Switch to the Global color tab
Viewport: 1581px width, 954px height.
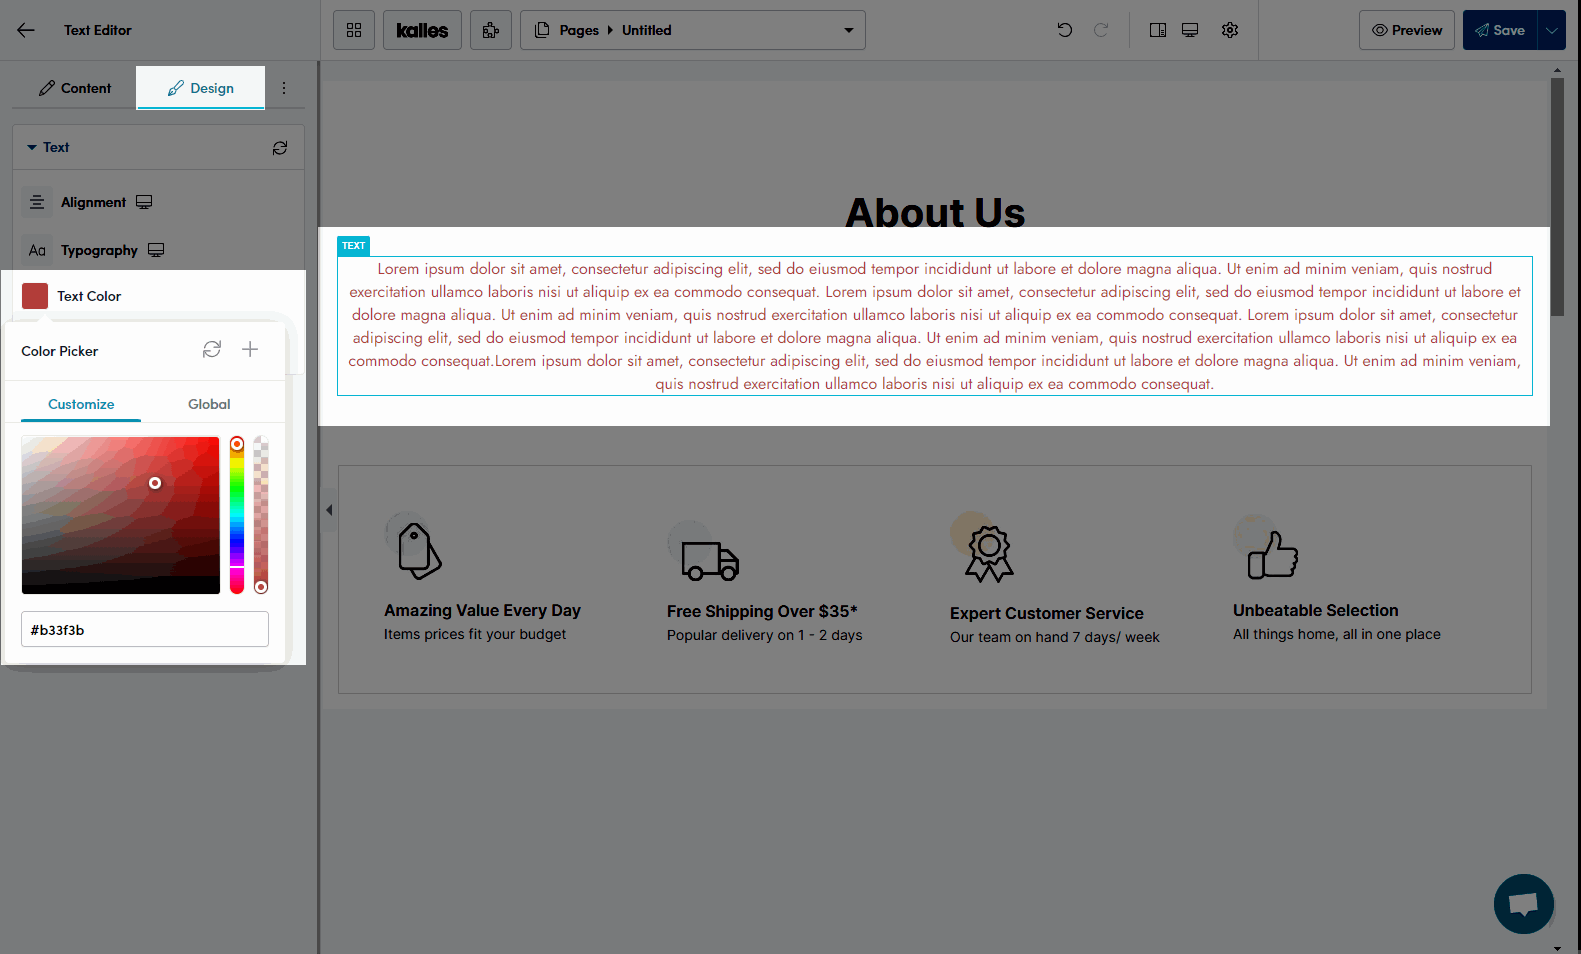point(209,404)
